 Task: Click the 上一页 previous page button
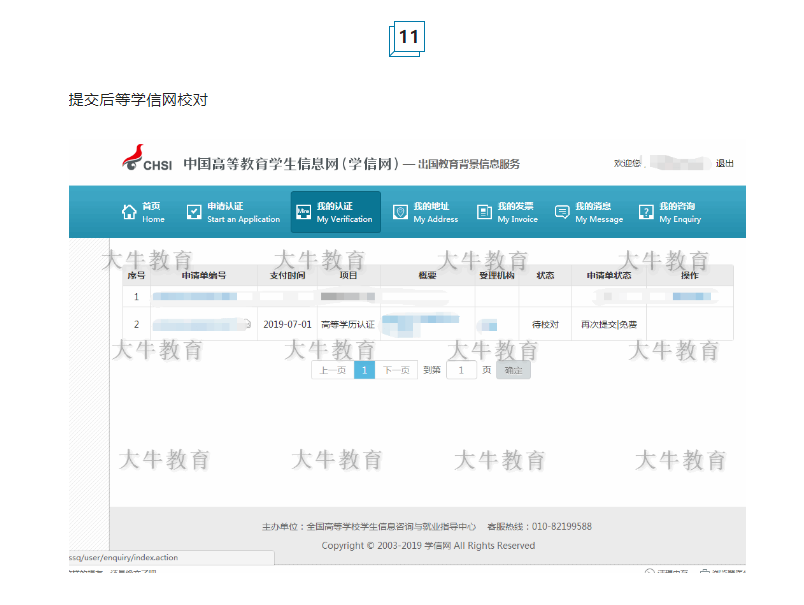pyautogui.click(x=333, y=370)
